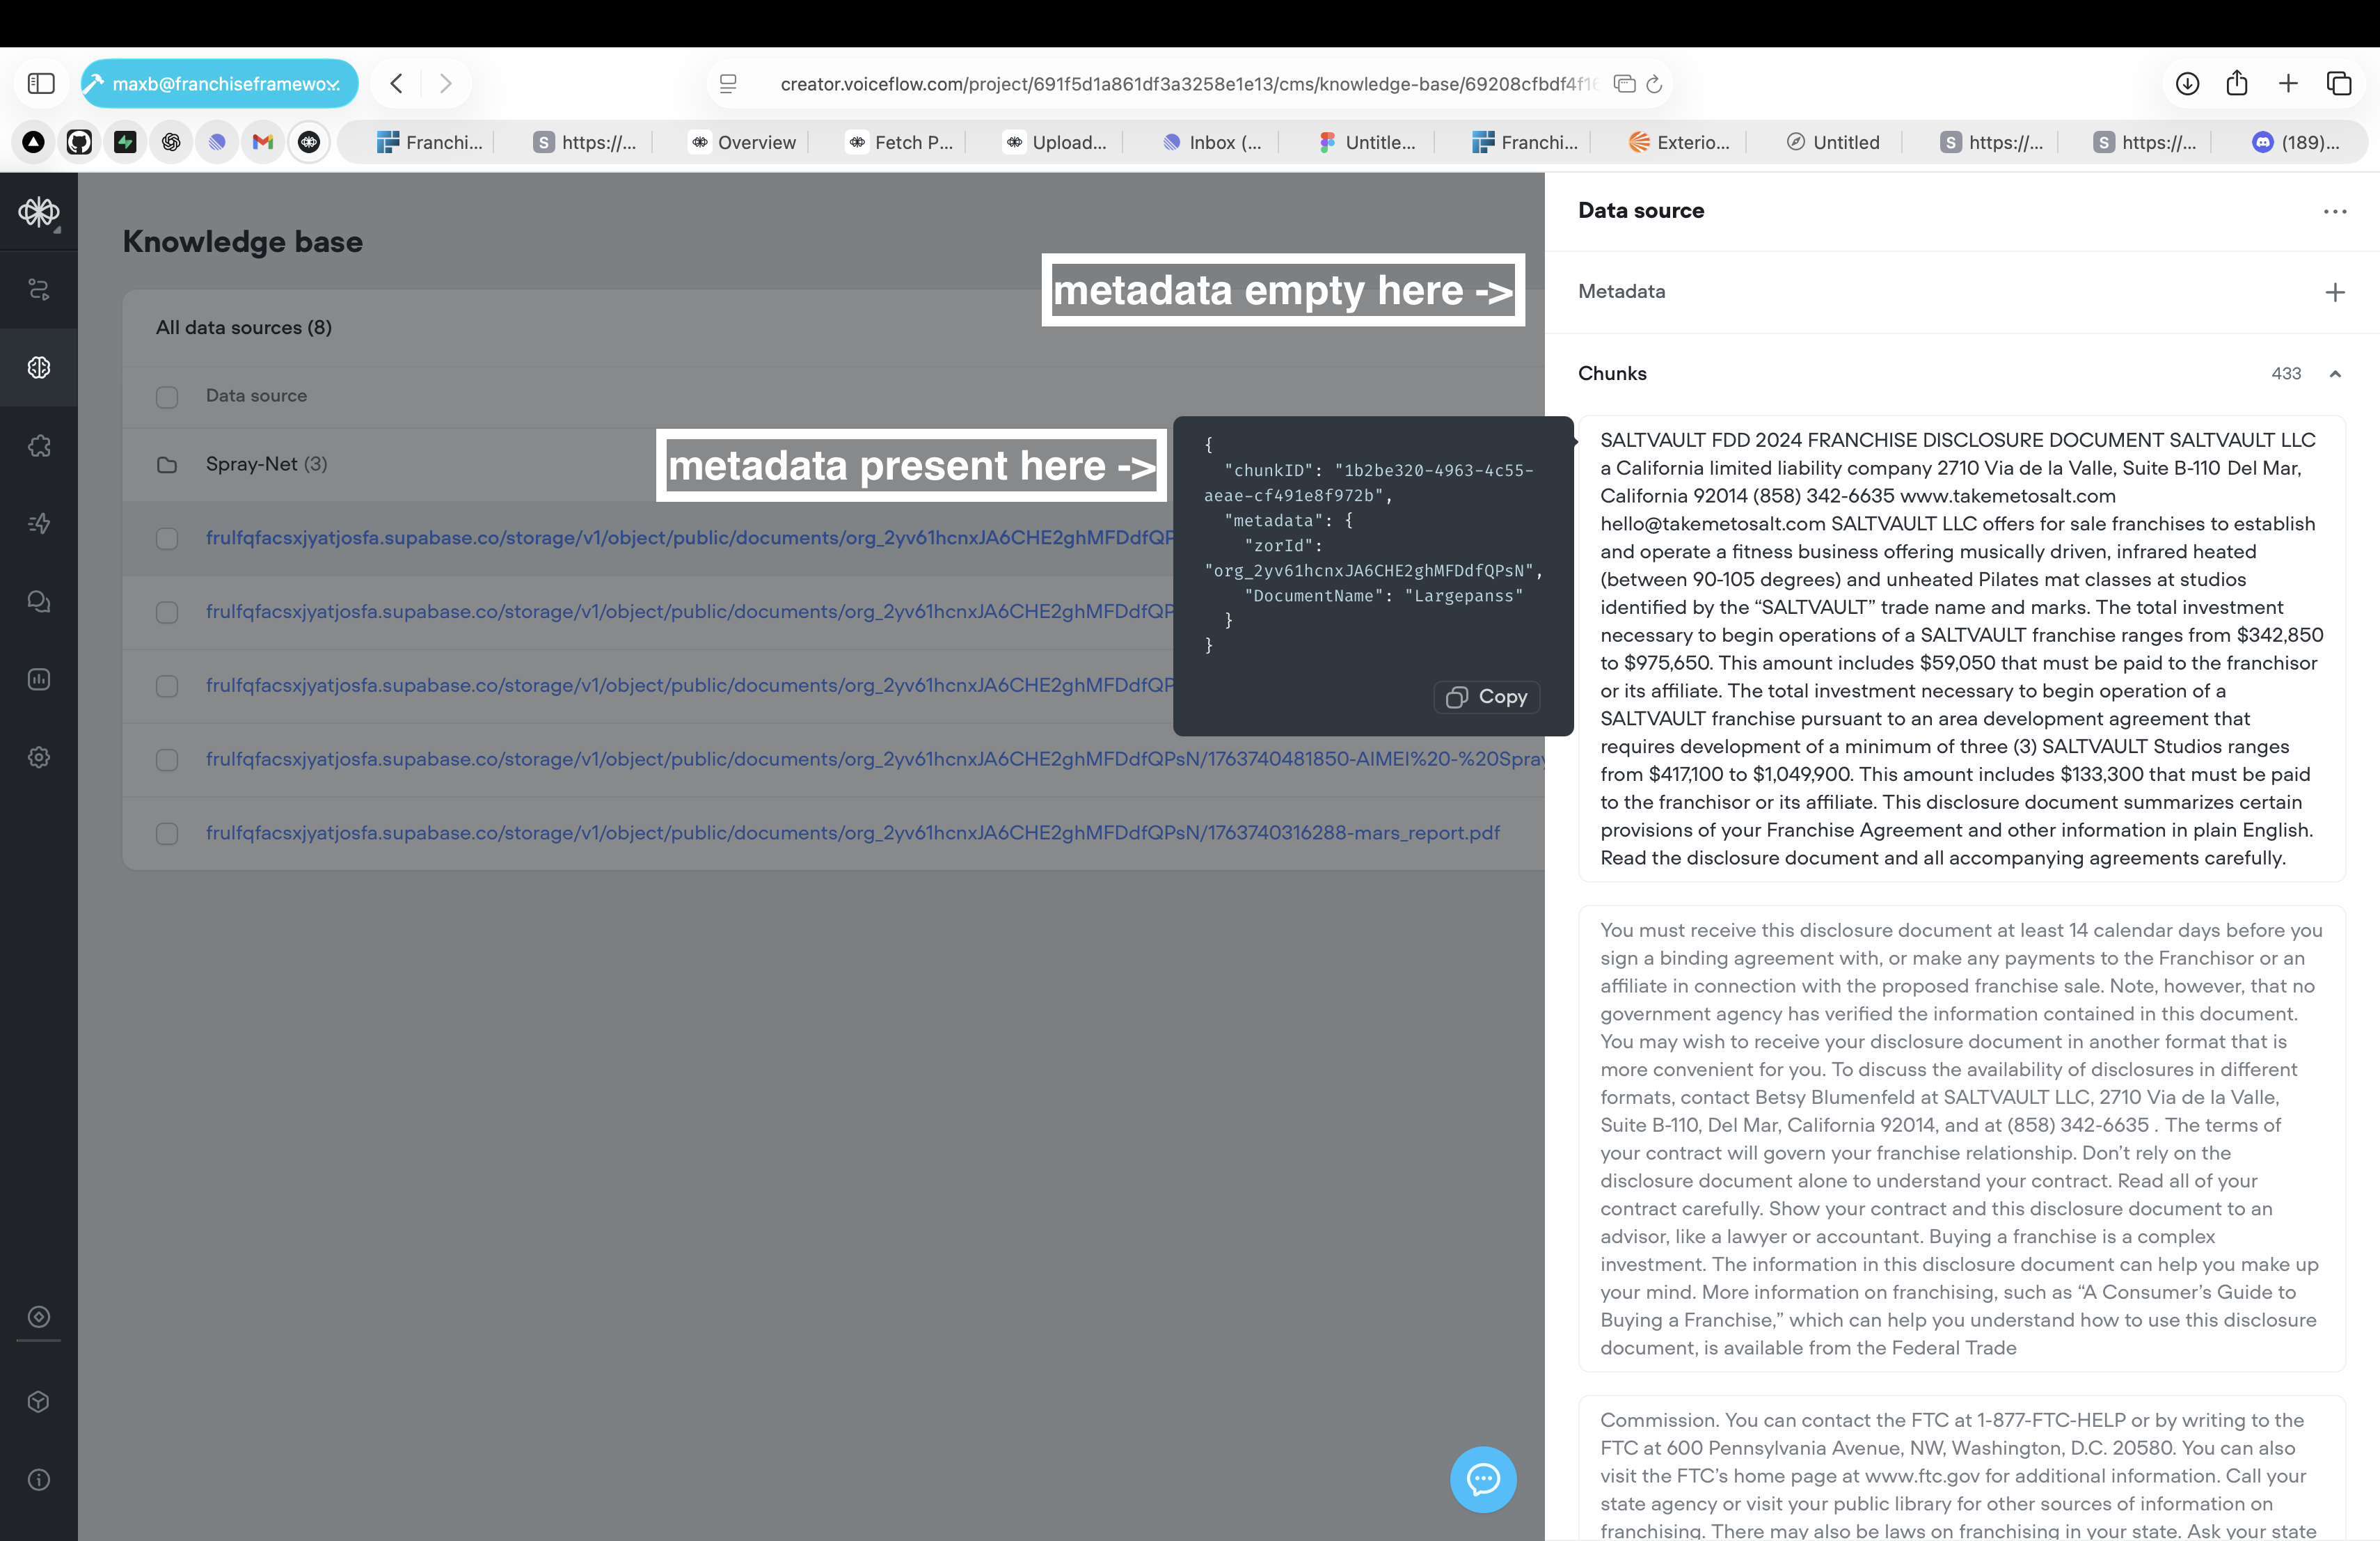The height and width of the screenshot is (1541, 2380).
Task: Open project Settings gear in sidebar
Action: [x=39, y=758]
